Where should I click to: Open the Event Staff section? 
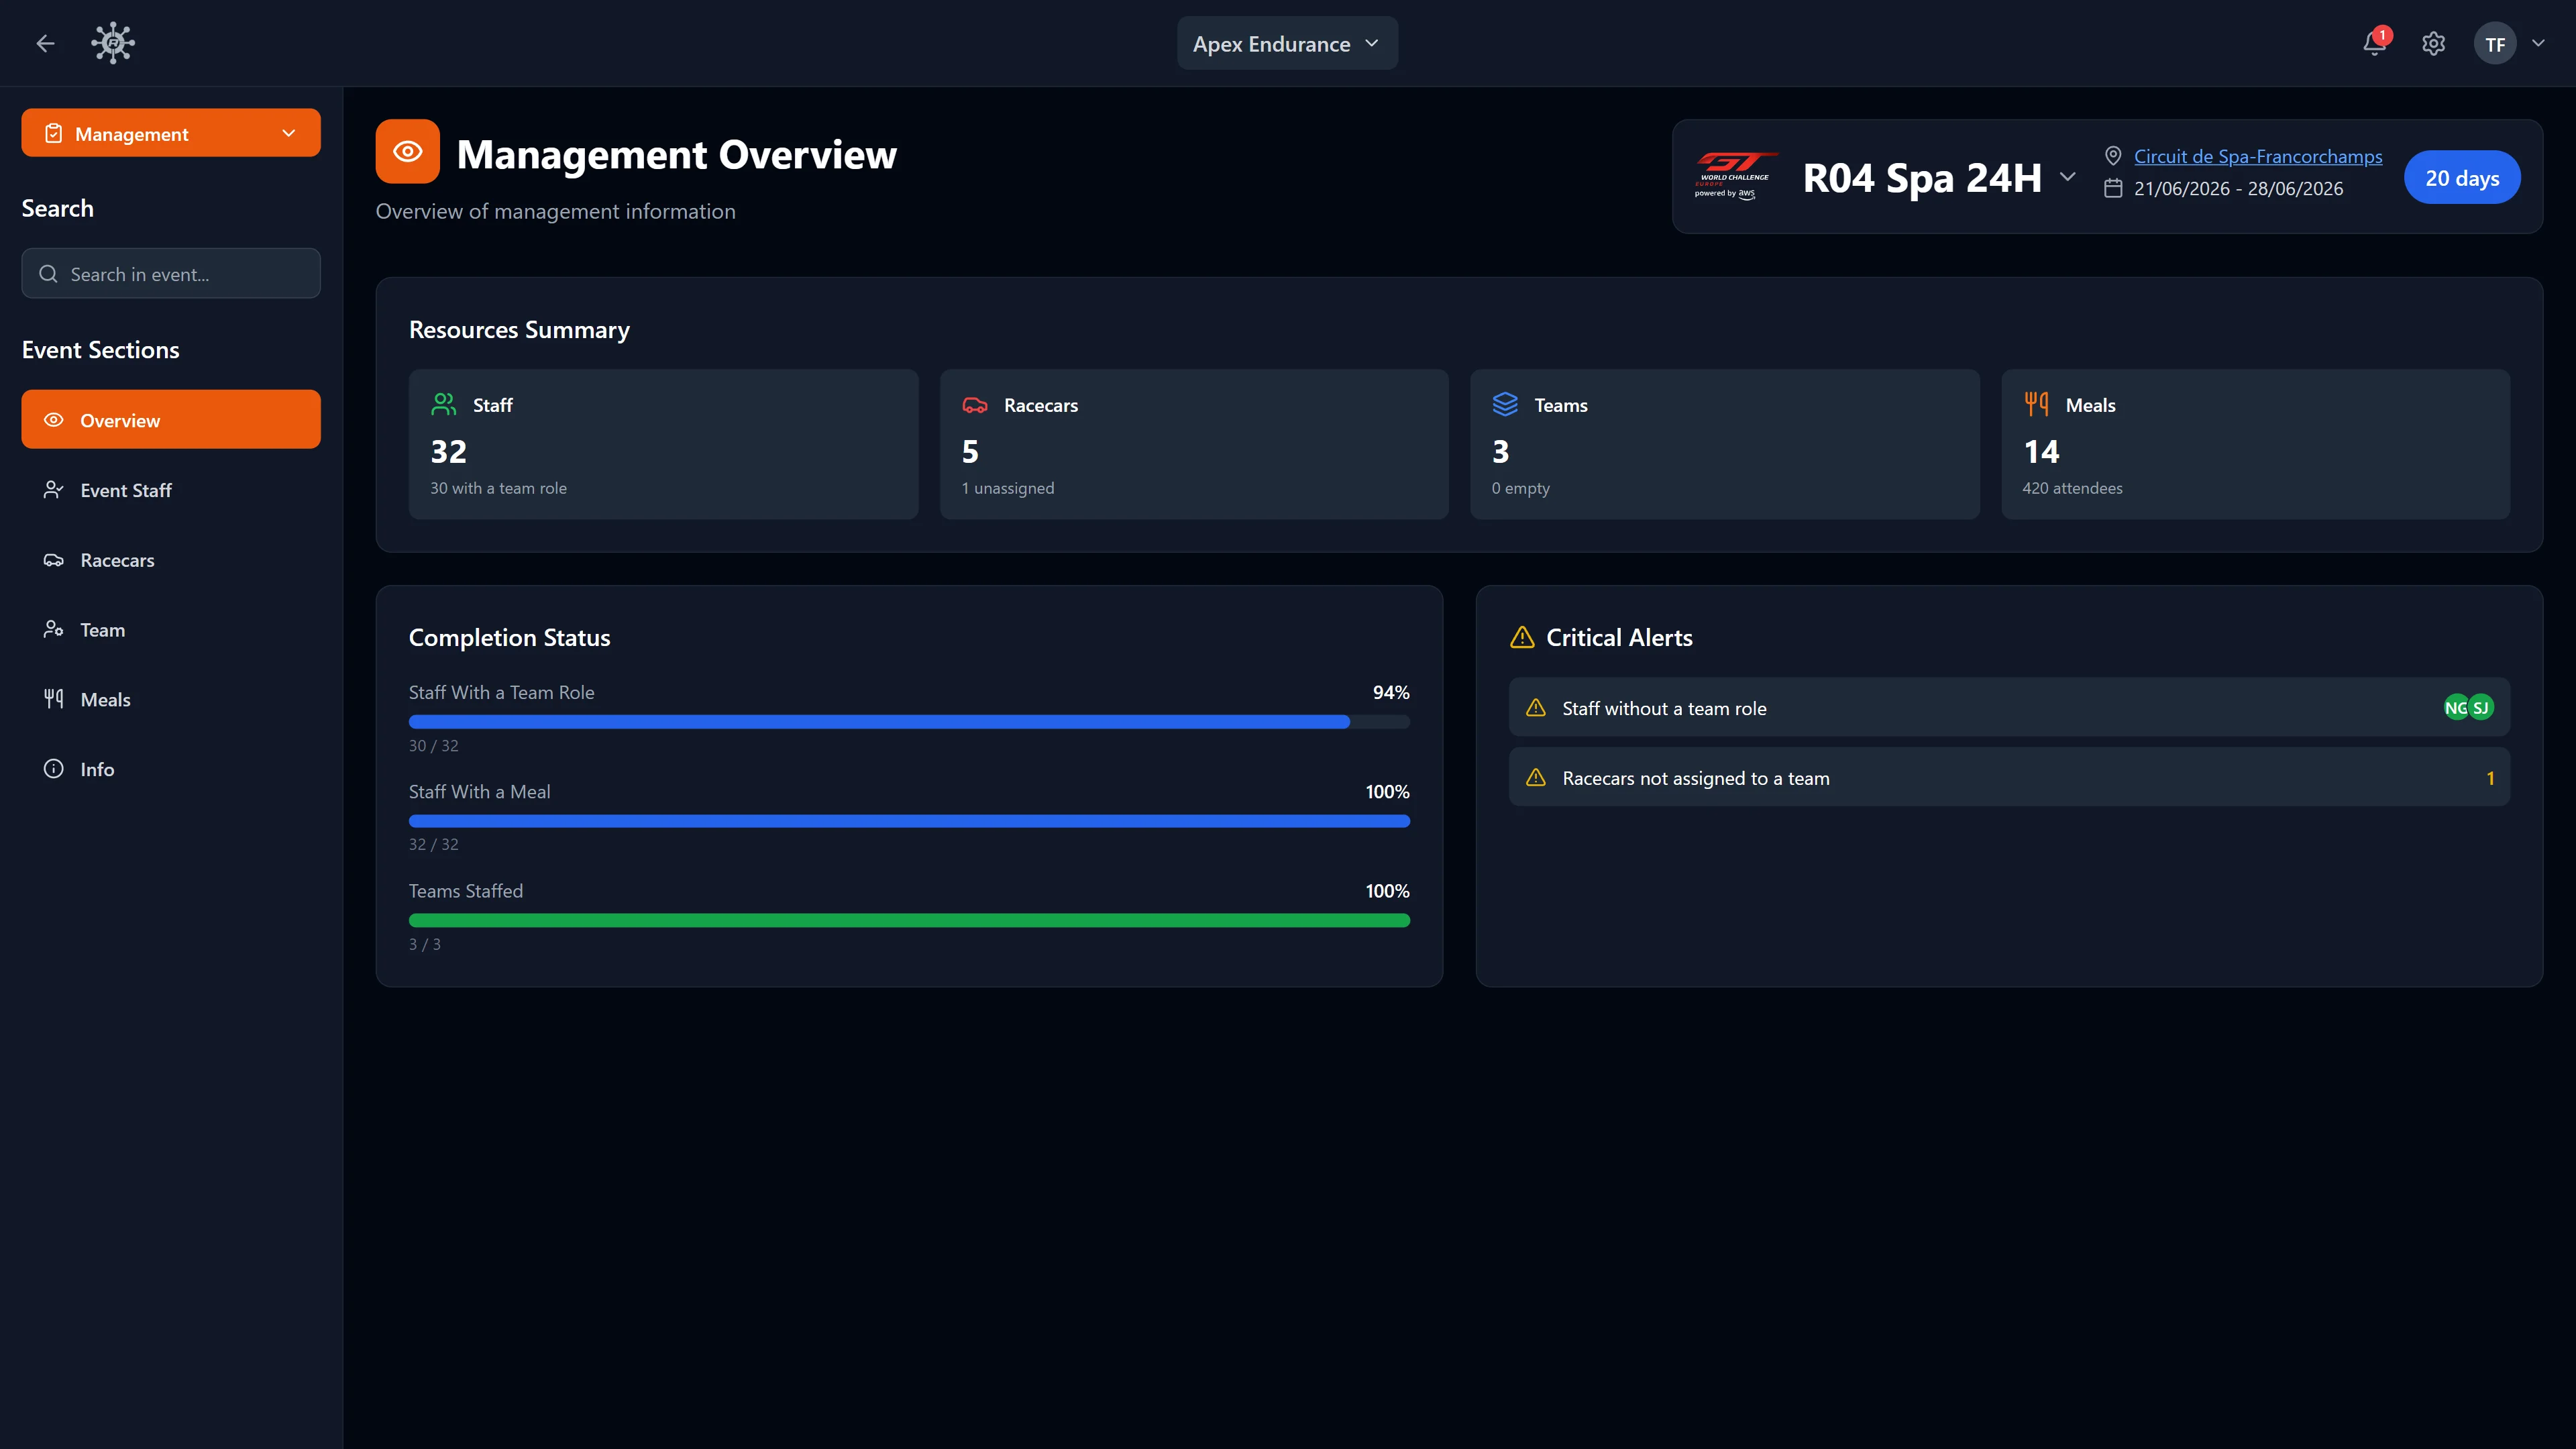(171, 489)
